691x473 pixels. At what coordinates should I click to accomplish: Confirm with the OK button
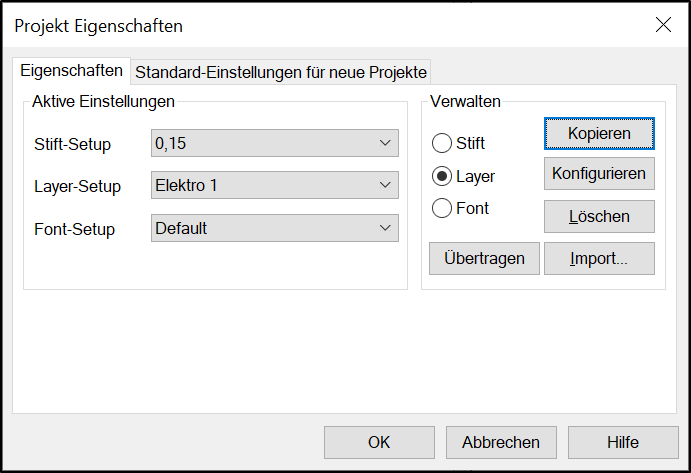tap(379, 442)
